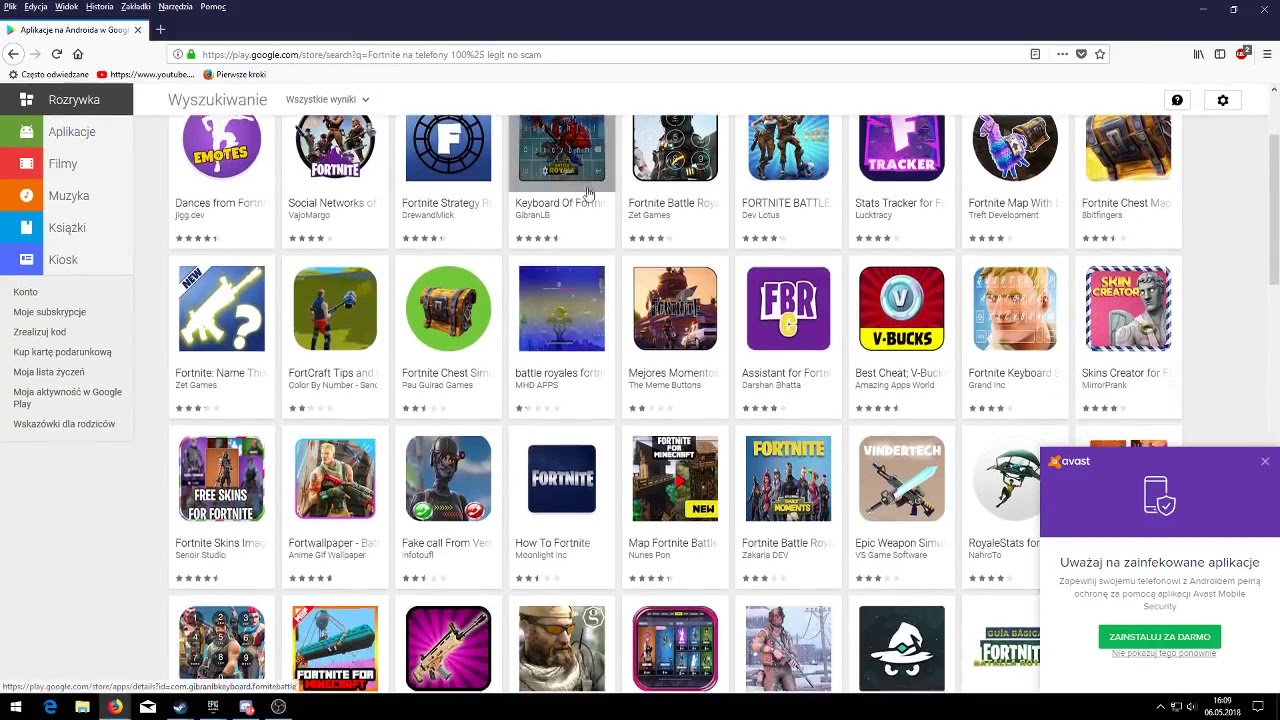Open Play Store help question icon
This screenshot has width=1280, height=720.
click(1177, 100)
